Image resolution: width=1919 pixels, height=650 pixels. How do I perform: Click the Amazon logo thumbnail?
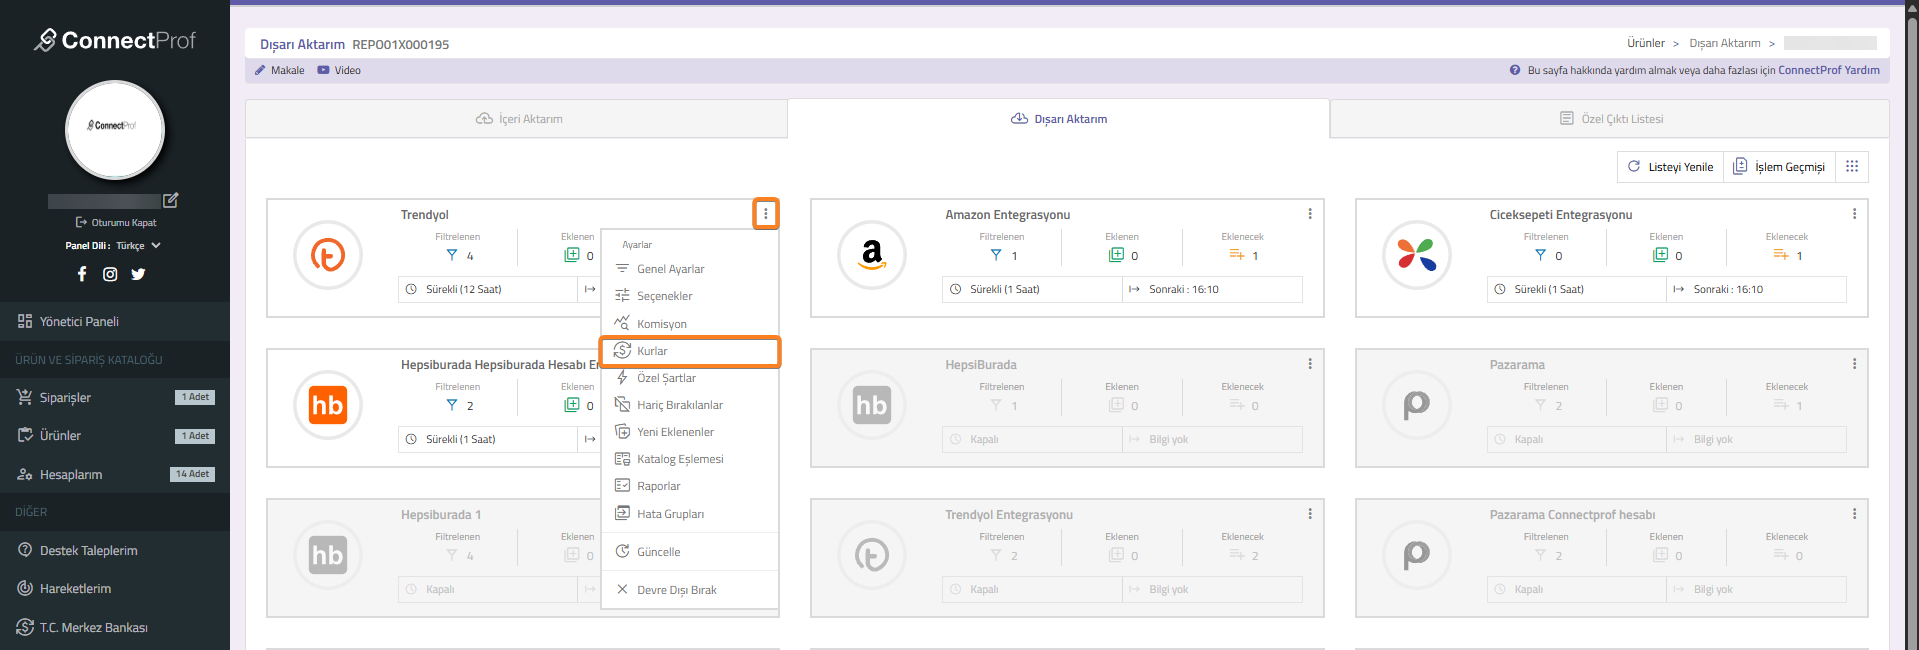coord(872,255)
